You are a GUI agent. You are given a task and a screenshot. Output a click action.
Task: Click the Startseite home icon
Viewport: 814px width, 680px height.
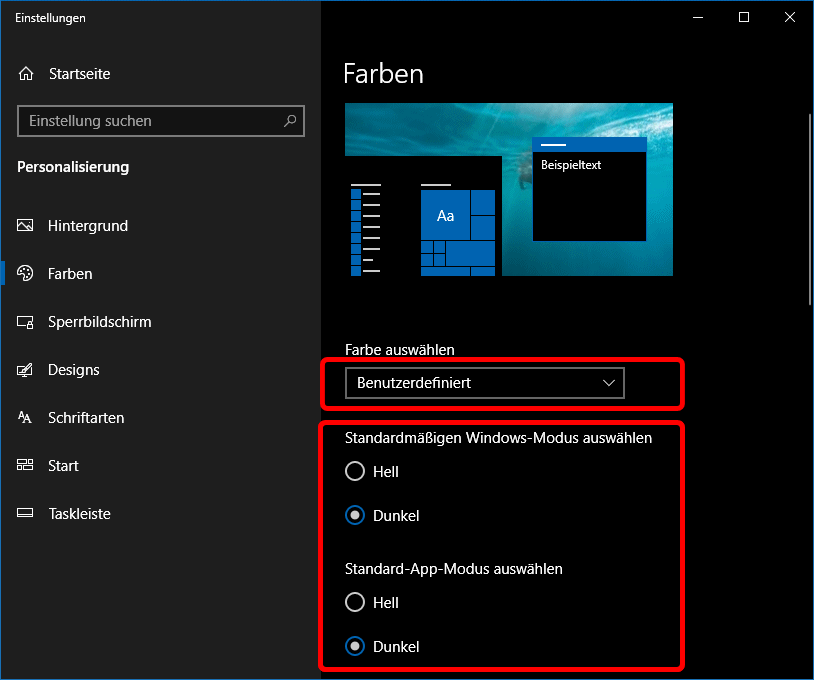(x=26, y=74)
